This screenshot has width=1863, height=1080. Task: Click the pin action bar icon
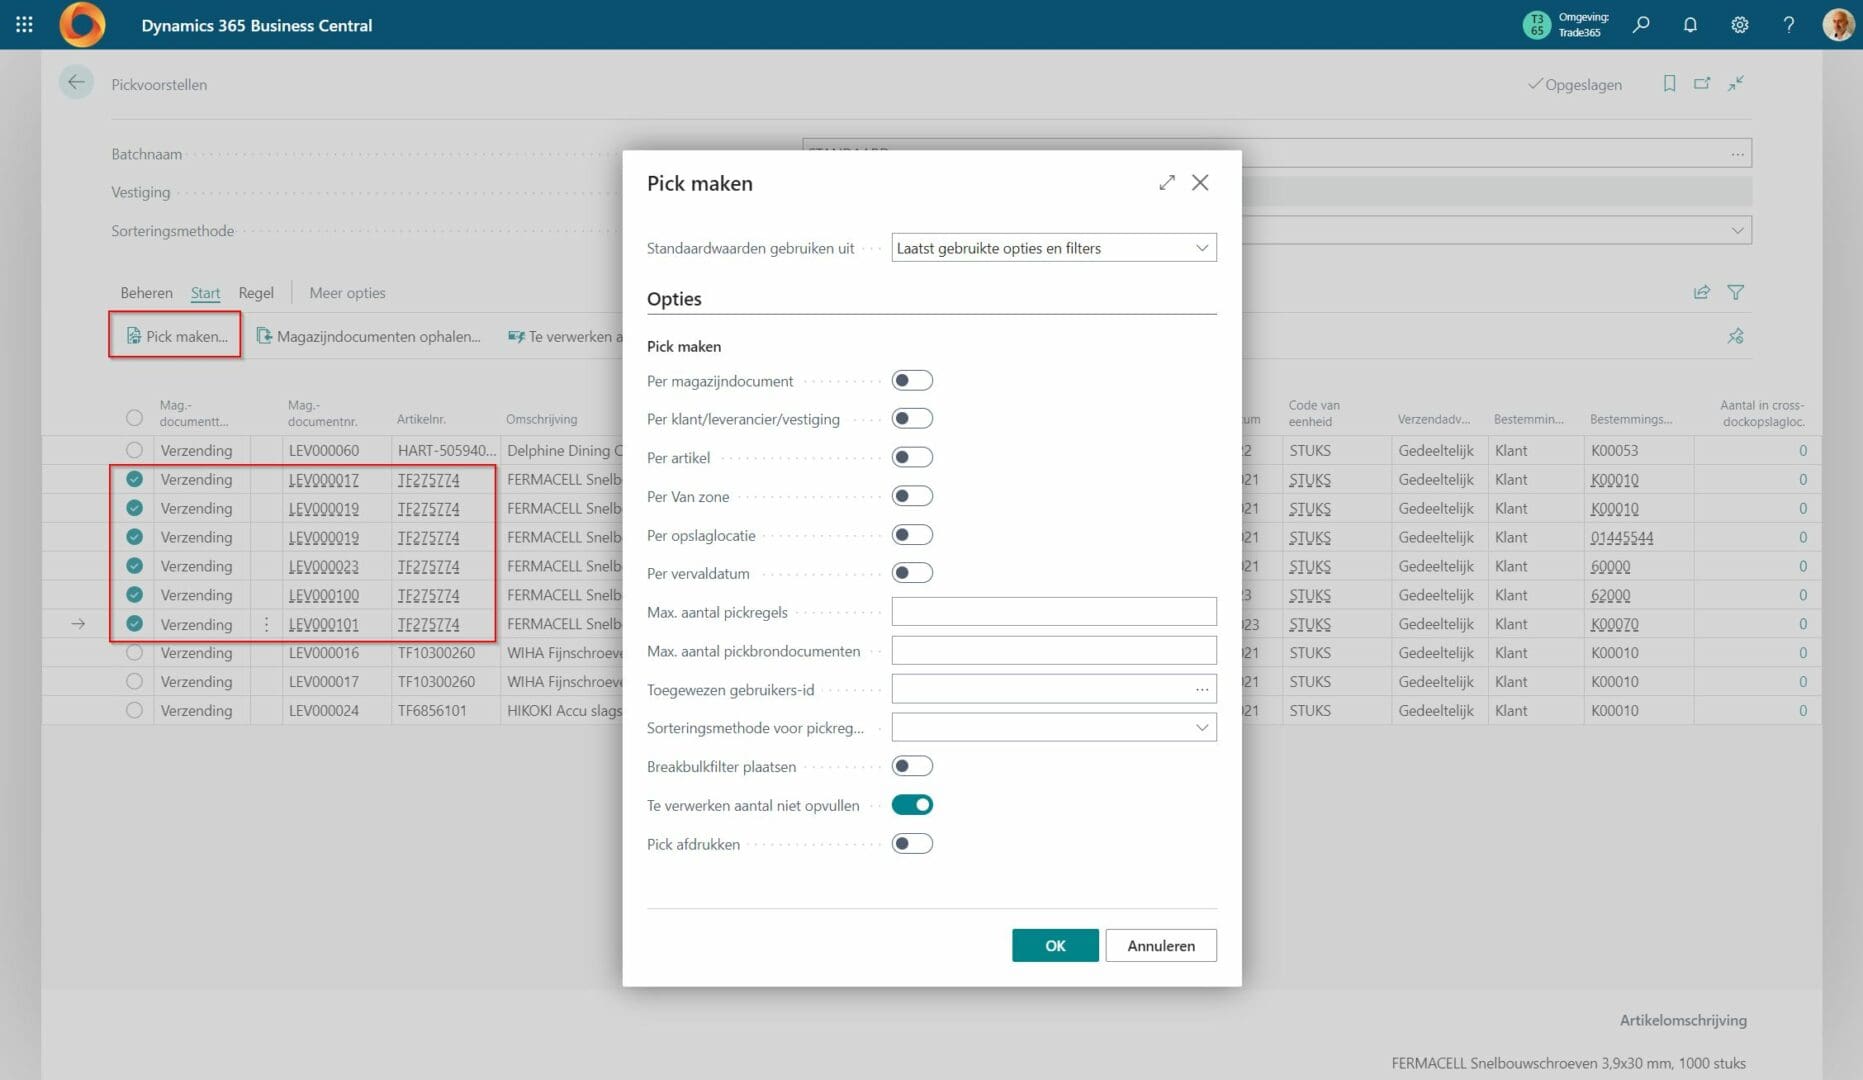click(x=1736, y=336)
